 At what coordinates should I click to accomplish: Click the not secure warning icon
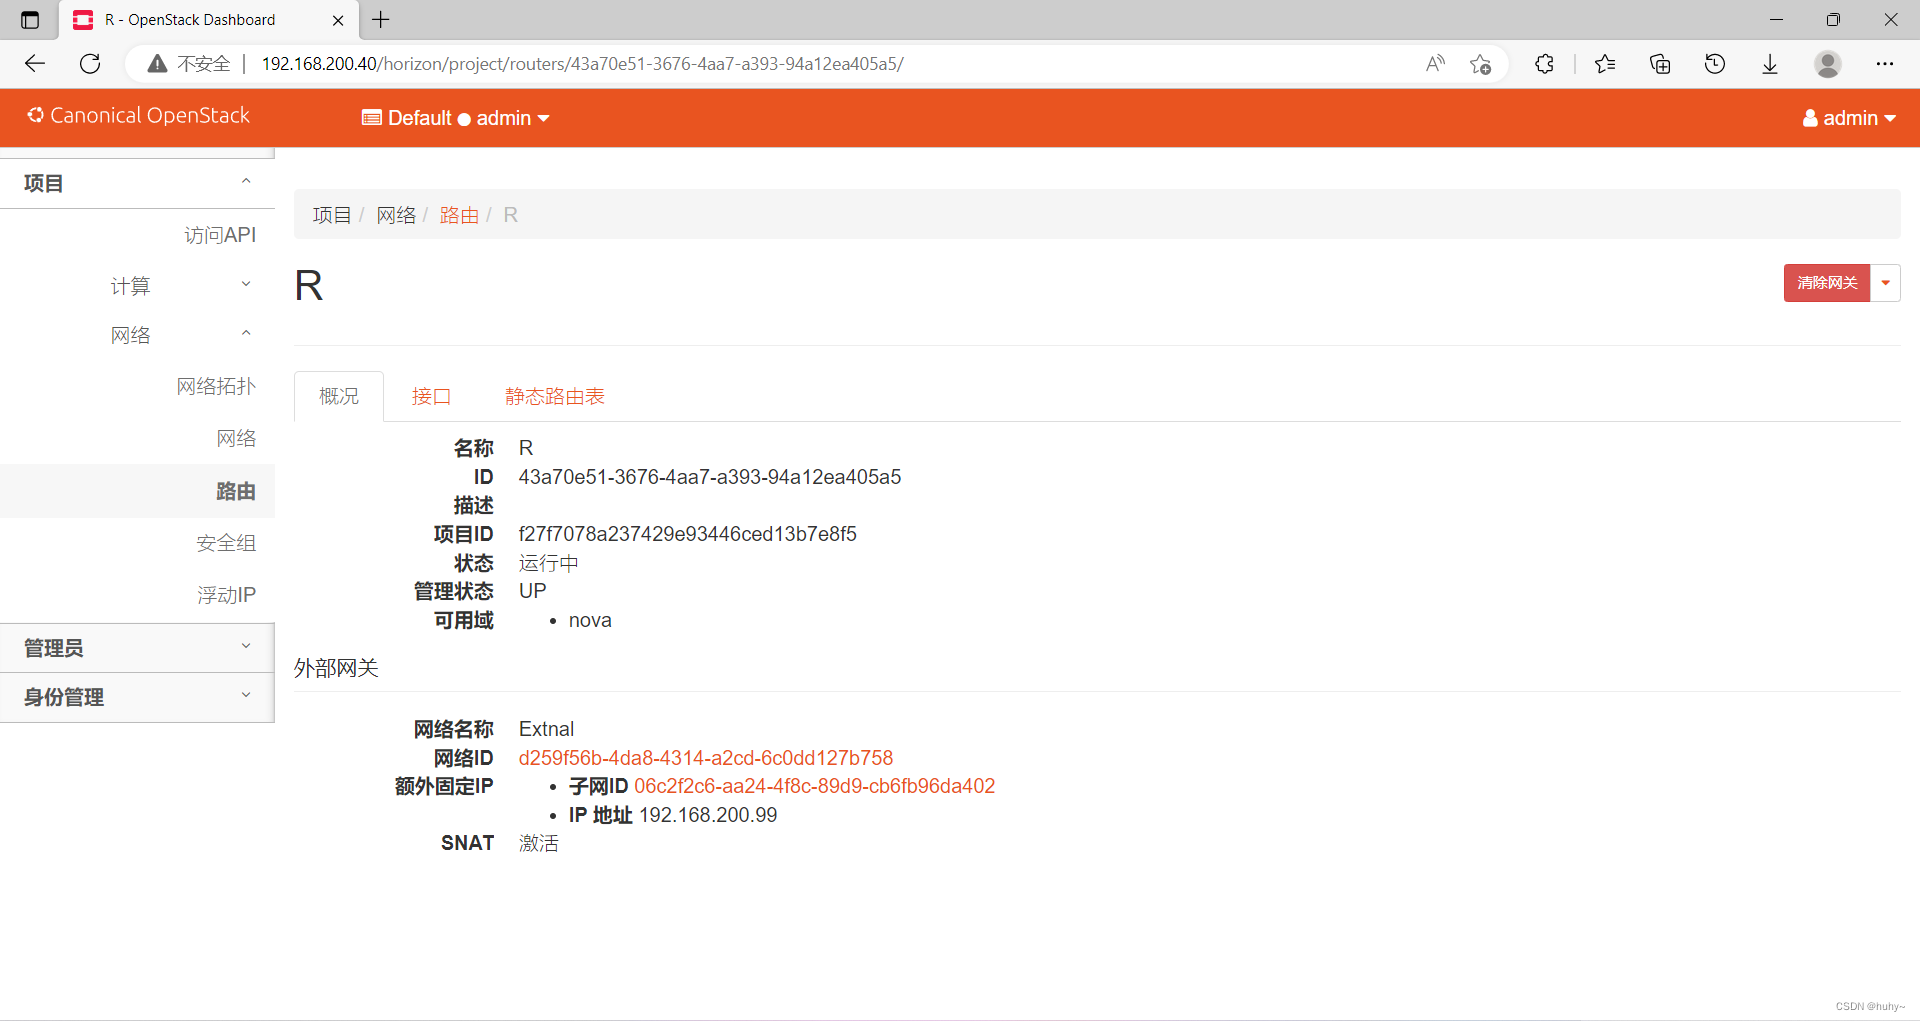tap(157, 64)
